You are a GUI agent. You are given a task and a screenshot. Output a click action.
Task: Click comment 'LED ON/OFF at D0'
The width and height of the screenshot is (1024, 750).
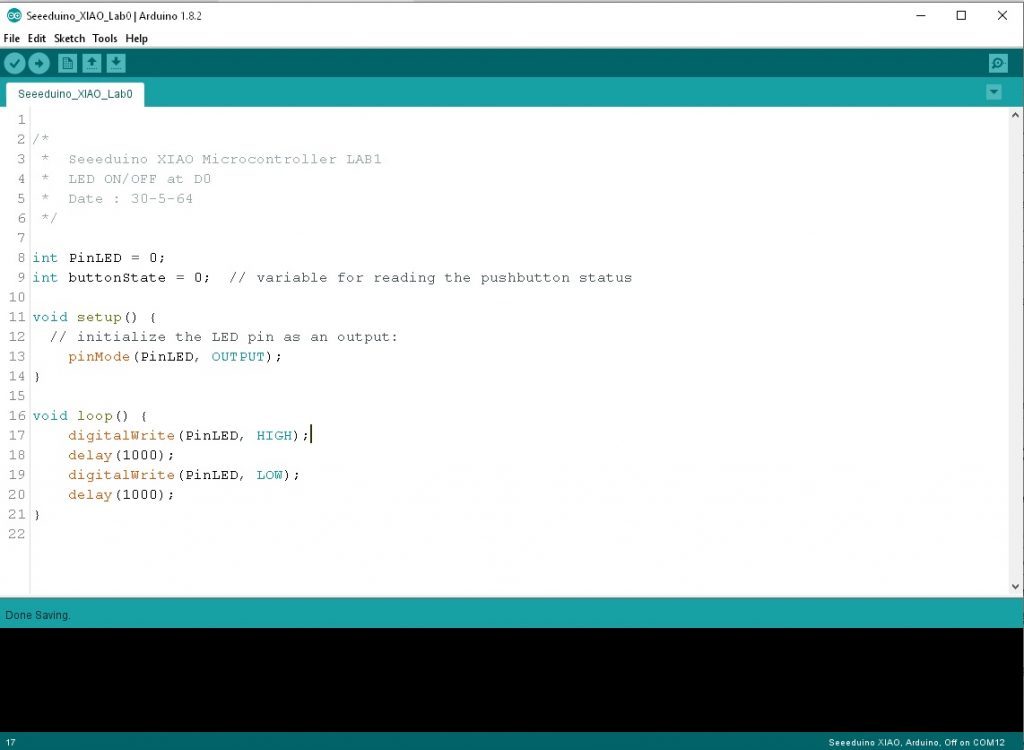coord(139,179)
